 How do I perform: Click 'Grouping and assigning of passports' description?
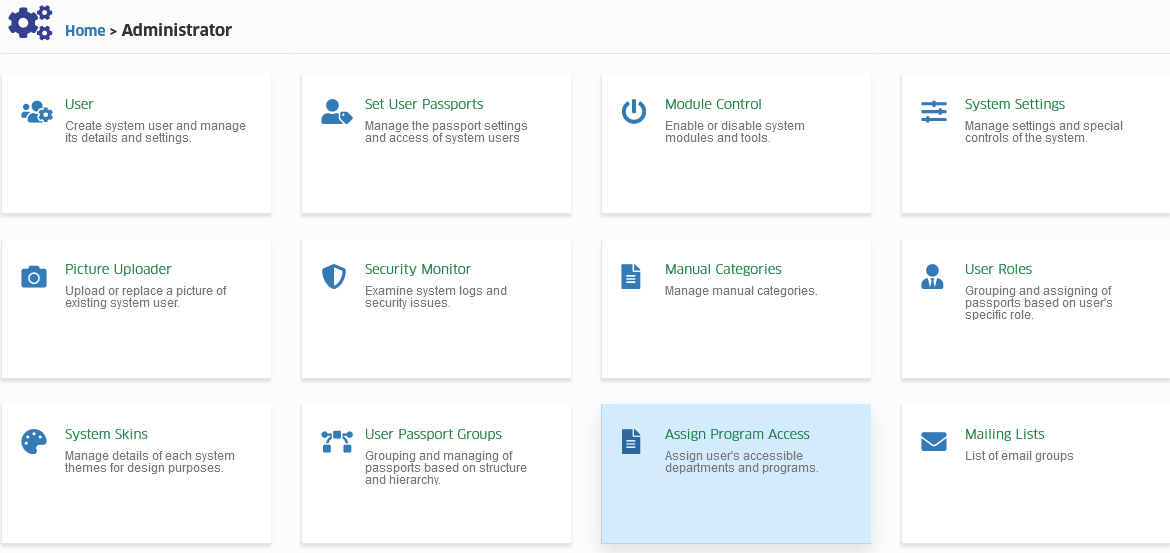tap(1039, 303)
